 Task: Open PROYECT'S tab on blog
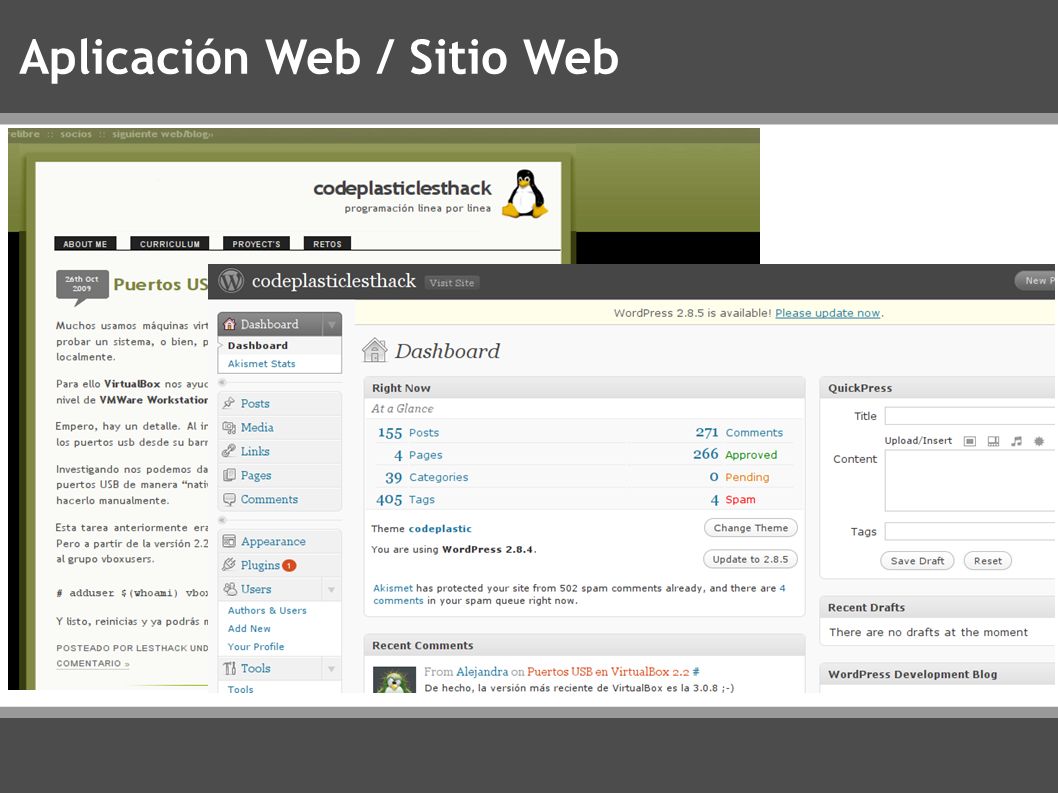pos(256,244)
